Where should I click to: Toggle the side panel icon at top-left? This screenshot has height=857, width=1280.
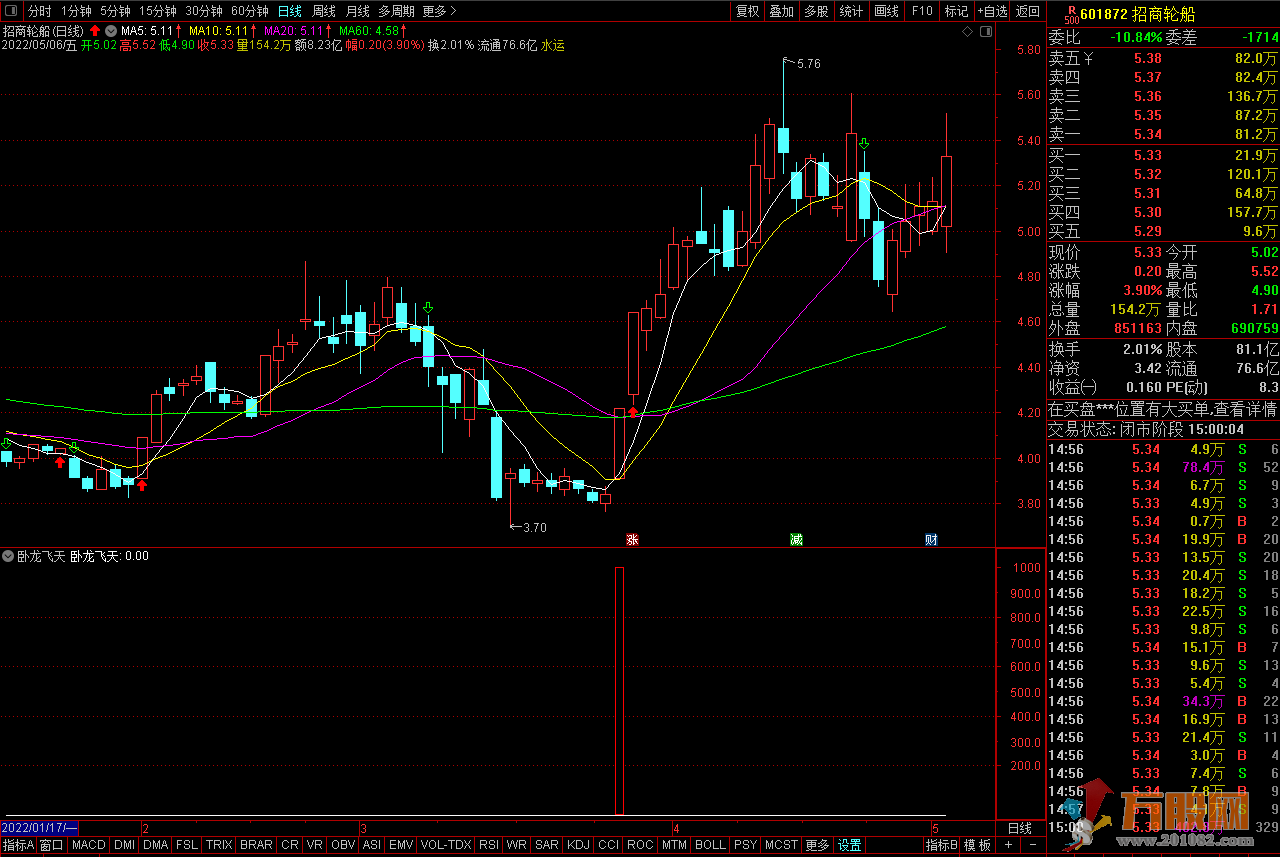click(10, 11)
